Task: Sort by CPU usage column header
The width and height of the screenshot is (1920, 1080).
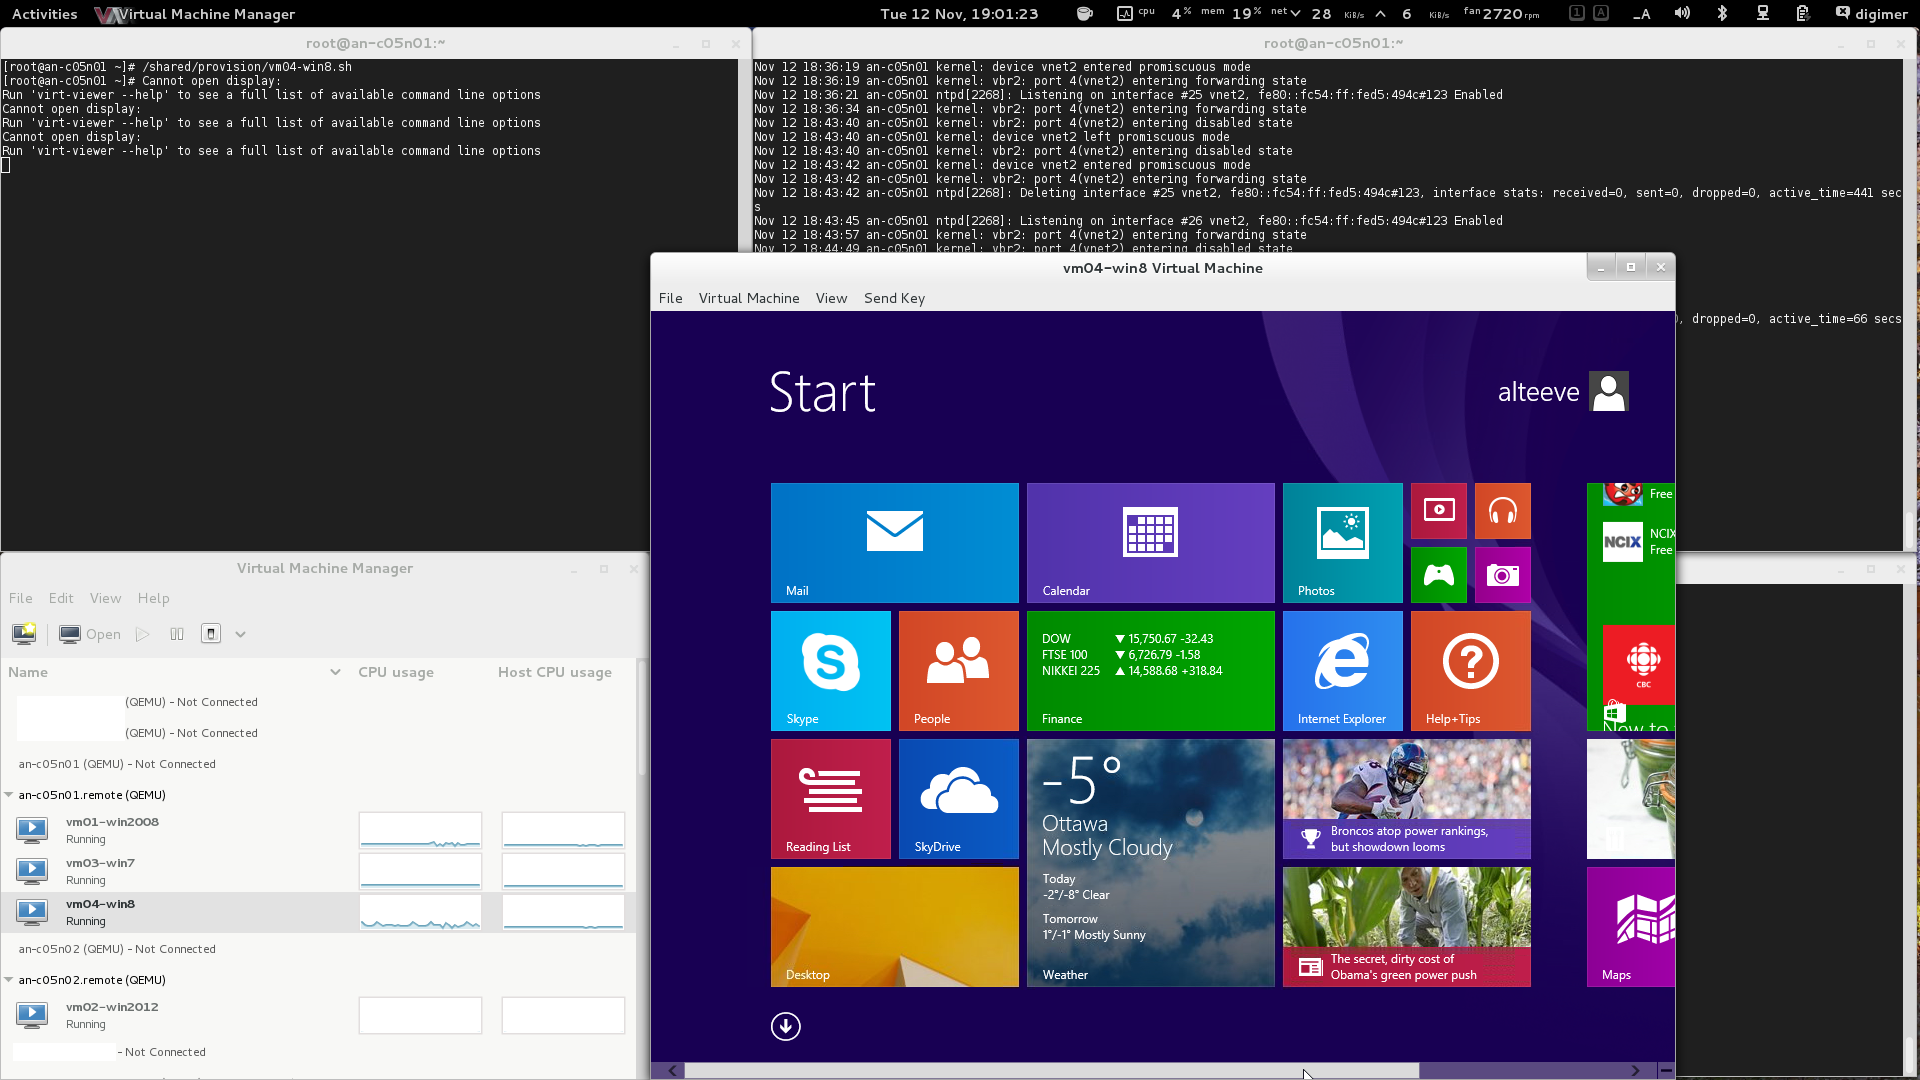Action: [420, 672]
